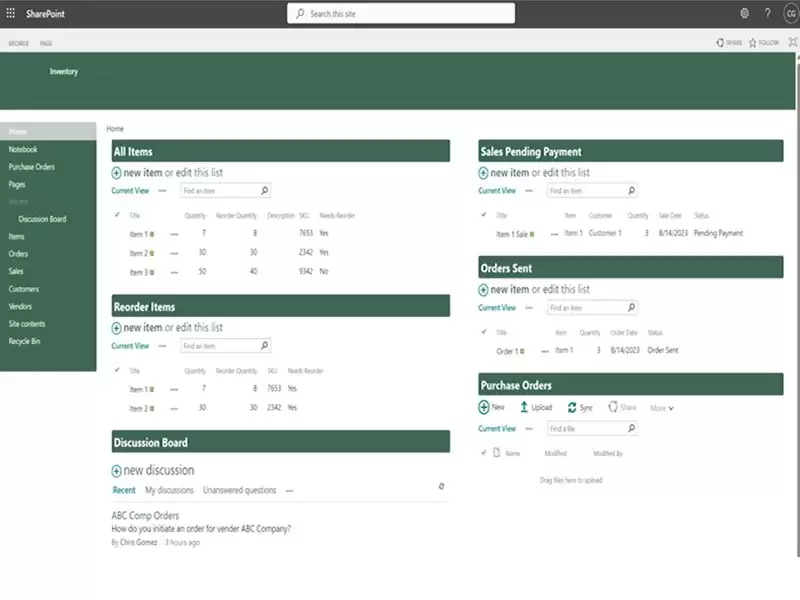The height and width of the screenshot is (600, 800).
Task: Click new discussion in Discussion Board
Action: (153, 470)
